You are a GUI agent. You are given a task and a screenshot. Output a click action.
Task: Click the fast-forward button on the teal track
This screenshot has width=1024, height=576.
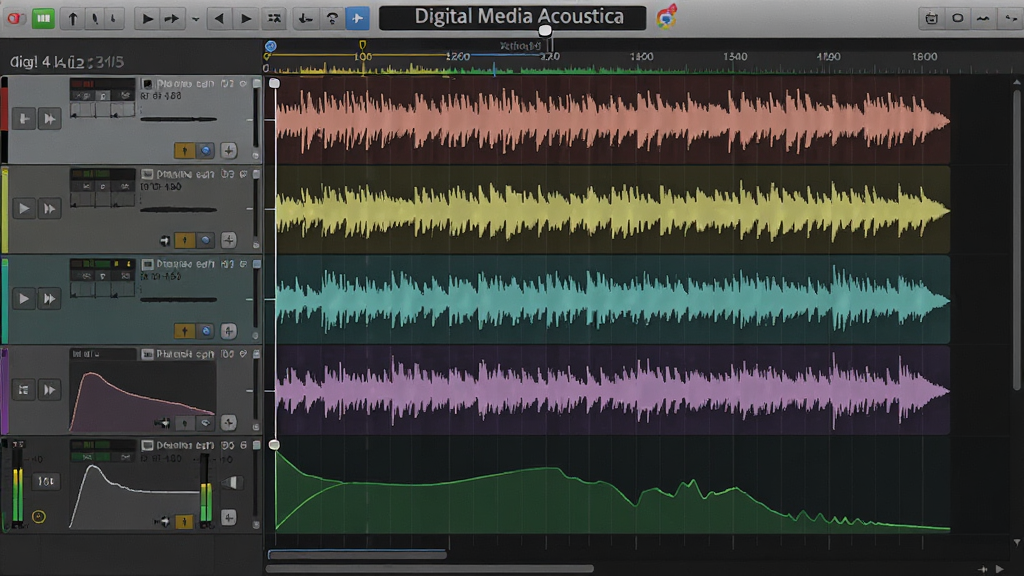click(x=49, y=298)
